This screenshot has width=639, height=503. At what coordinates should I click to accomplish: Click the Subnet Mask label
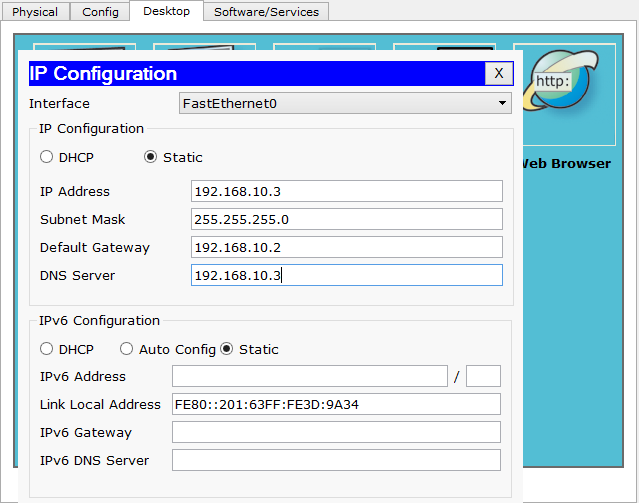pyautogui.click(x=82, y=219)
